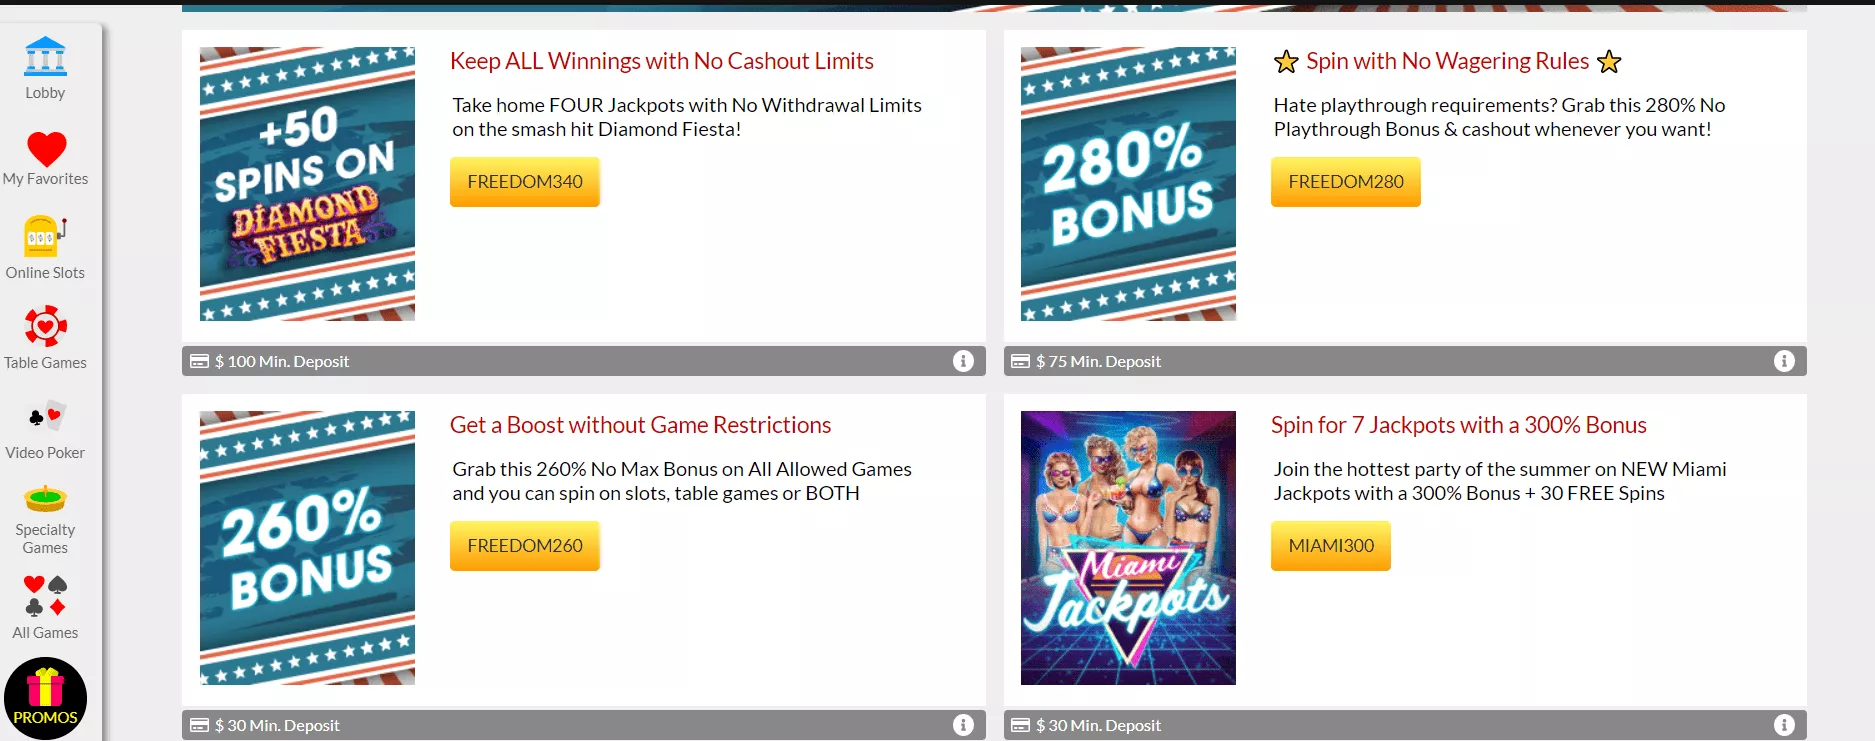Select Video Poker in sidebar

coord(45,429)
